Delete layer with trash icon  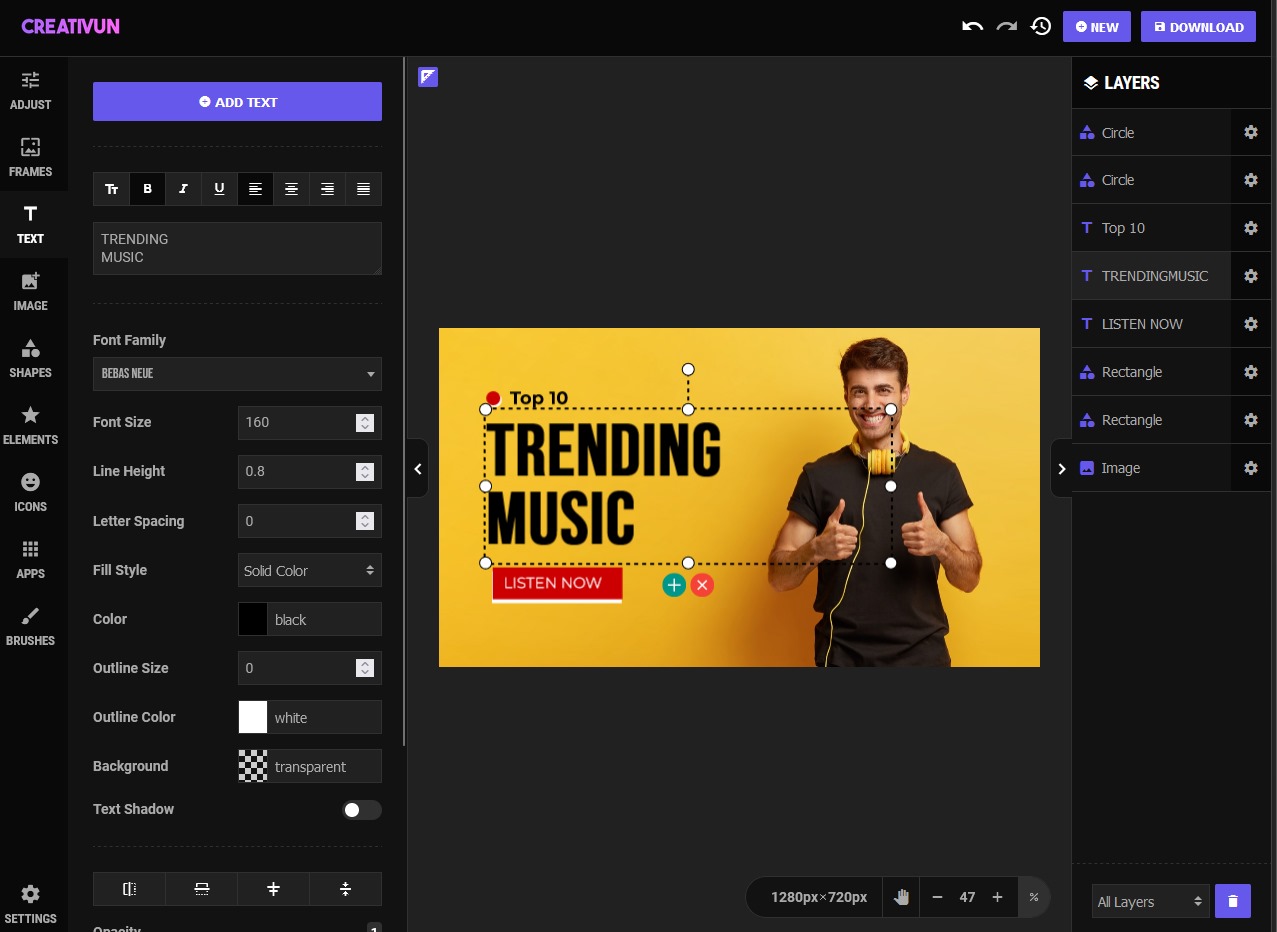[x=1232, y=901]
